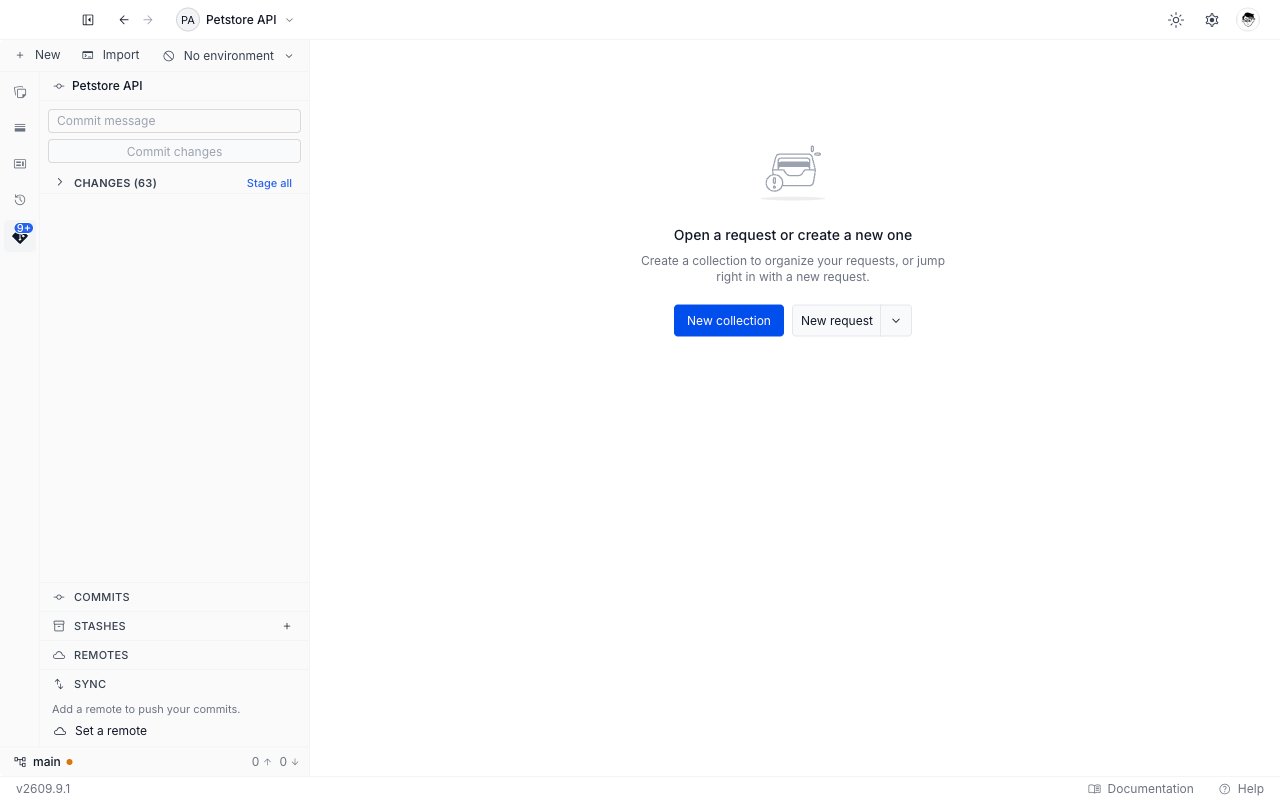The height and width of the screenshot is (800, 1280).
Task: Click the New request button
Action: click(x=836, y=321)
